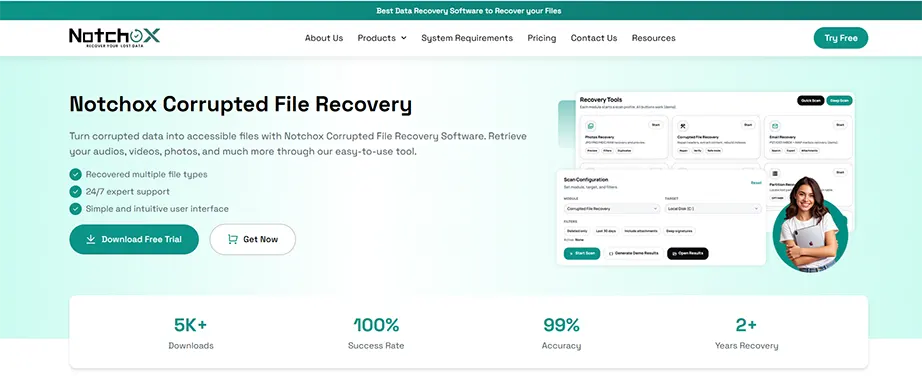Image resolution: width=922 pixels, height=376 pixels.
Task: Click the Corrupted File Recovery tools icon
Action: point(683,125)
